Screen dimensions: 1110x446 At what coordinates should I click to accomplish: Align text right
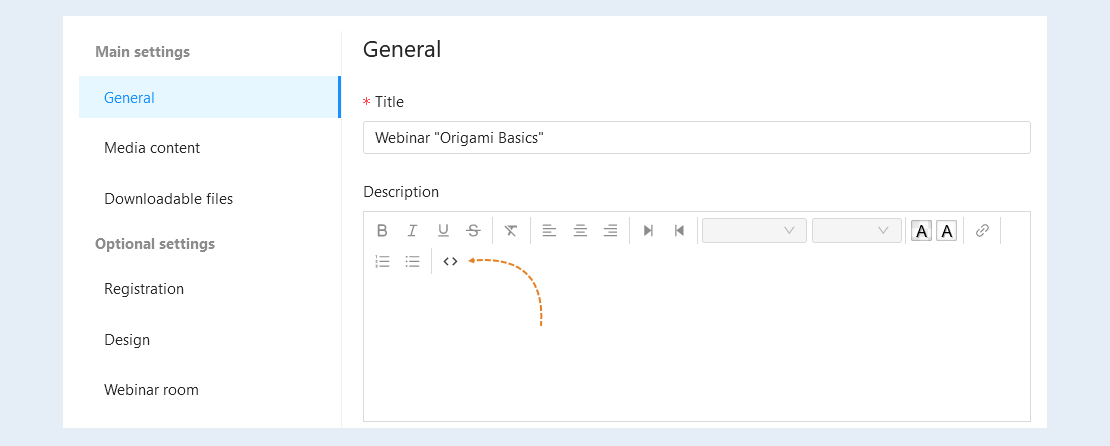[611, 230]
